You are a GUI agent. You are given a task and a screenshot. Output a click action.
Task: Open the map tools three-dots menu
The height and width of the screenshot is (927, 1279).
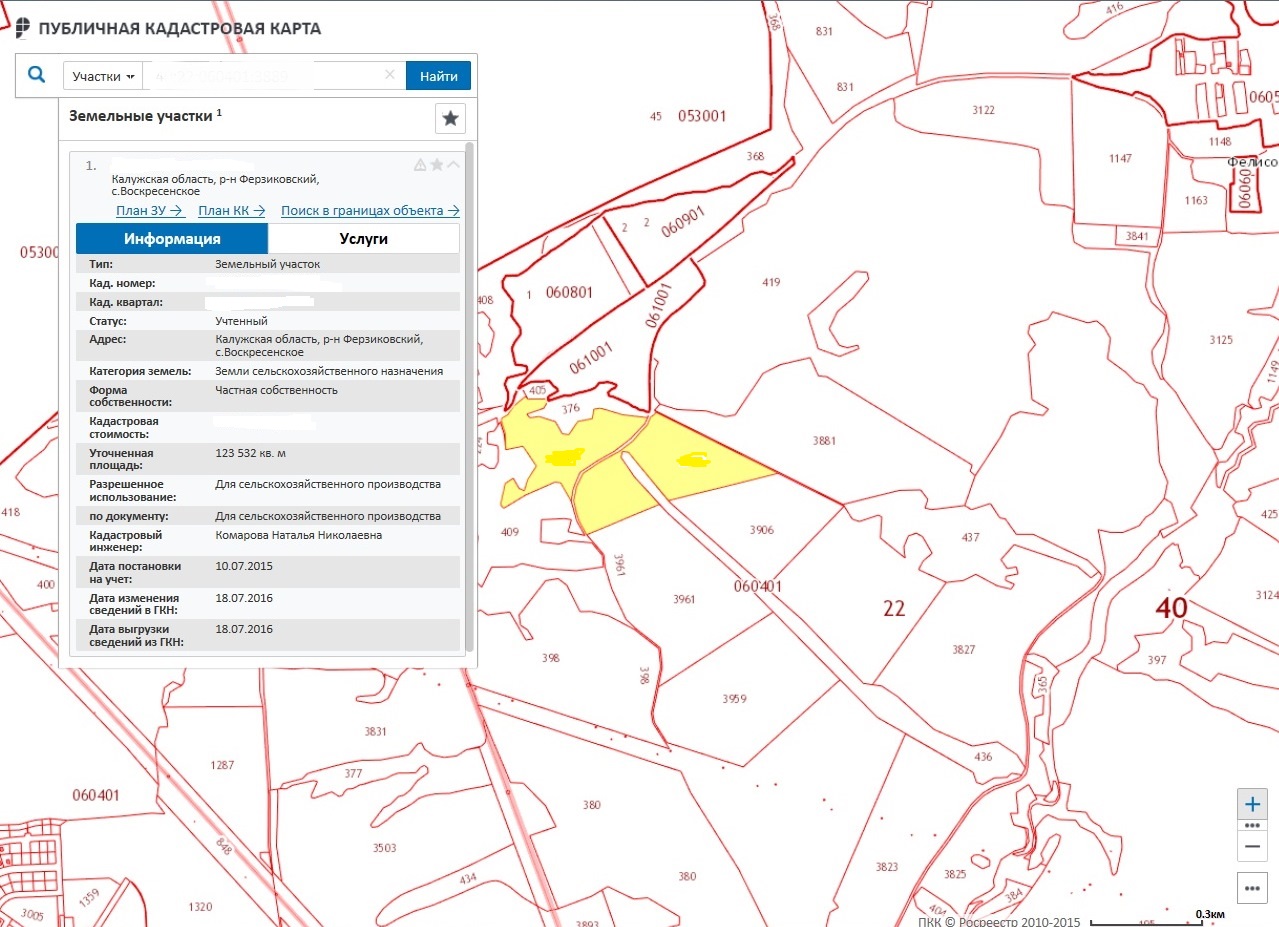tap(1252, 887)
